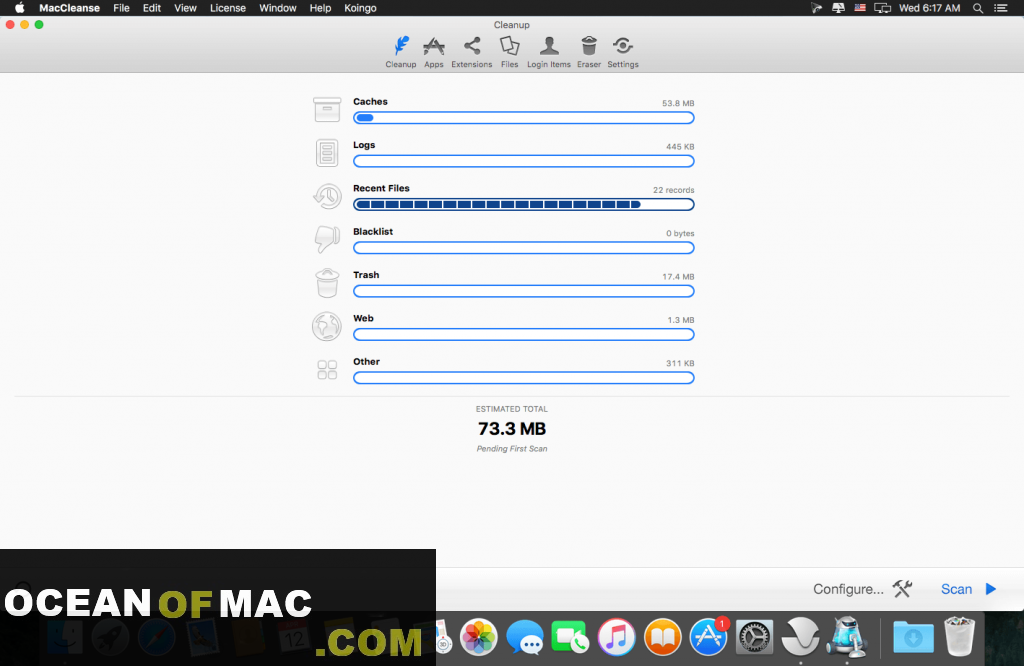This screenshot has width=1024, height=666.
Task: Open iBooks in the Dock
Action: click(x=662, y=637)
